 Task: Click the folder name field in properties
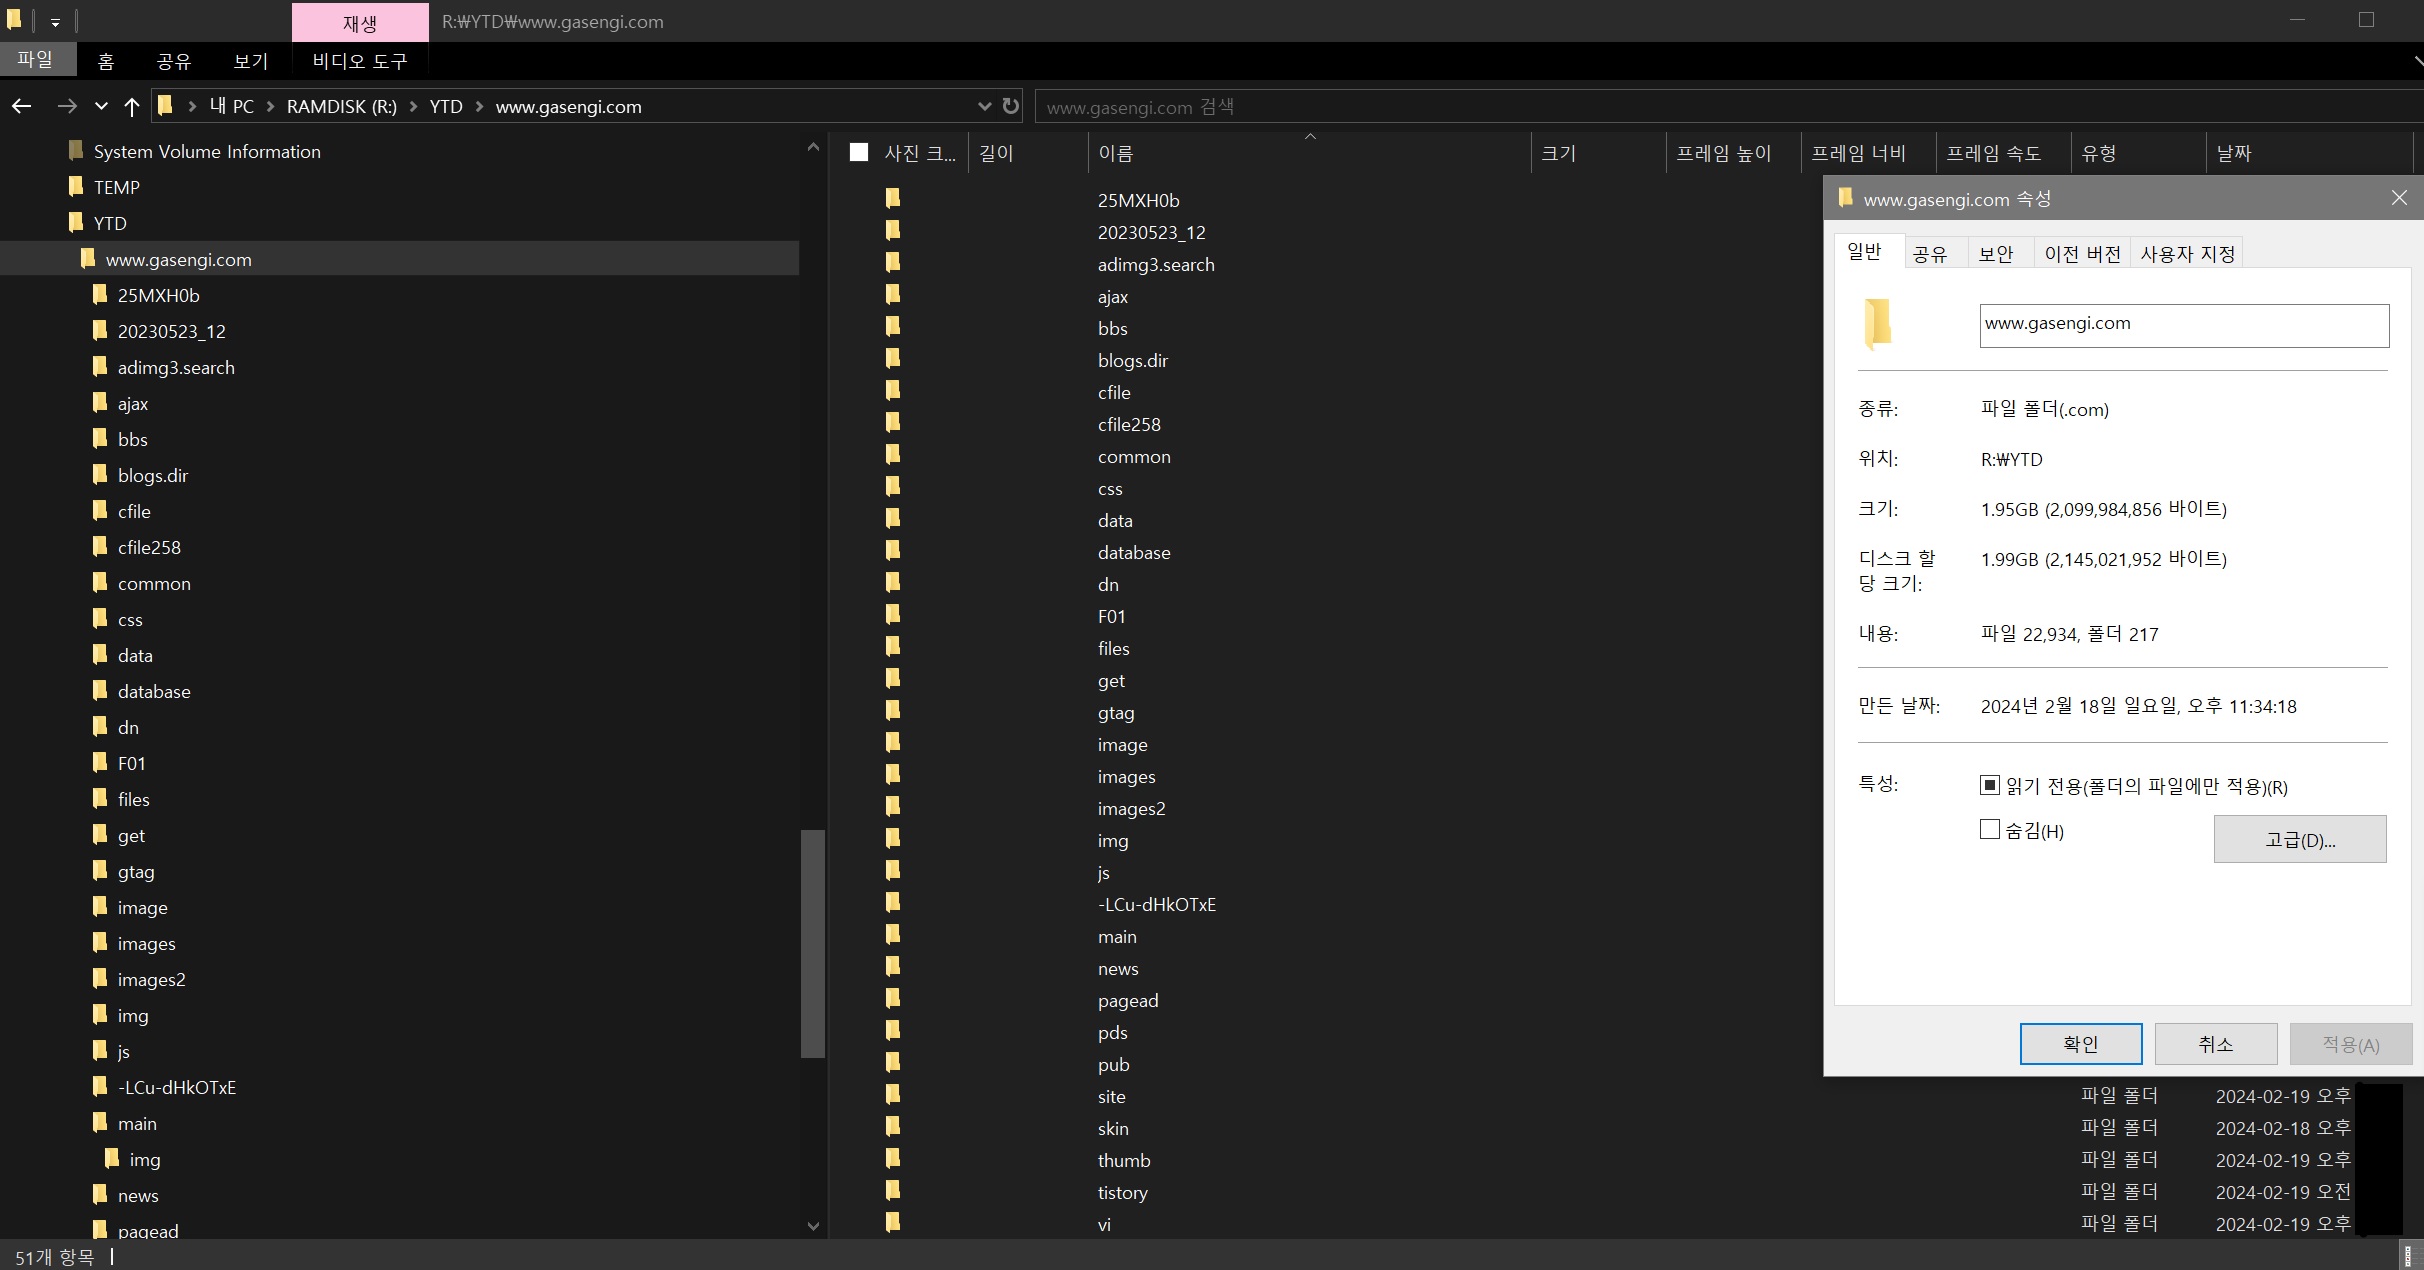[2184, 325]
